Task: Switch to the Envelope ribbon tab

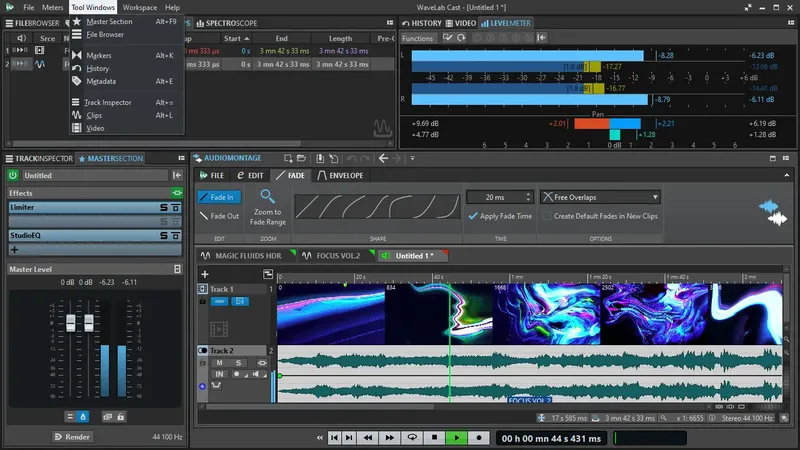Action: (340, 175)
